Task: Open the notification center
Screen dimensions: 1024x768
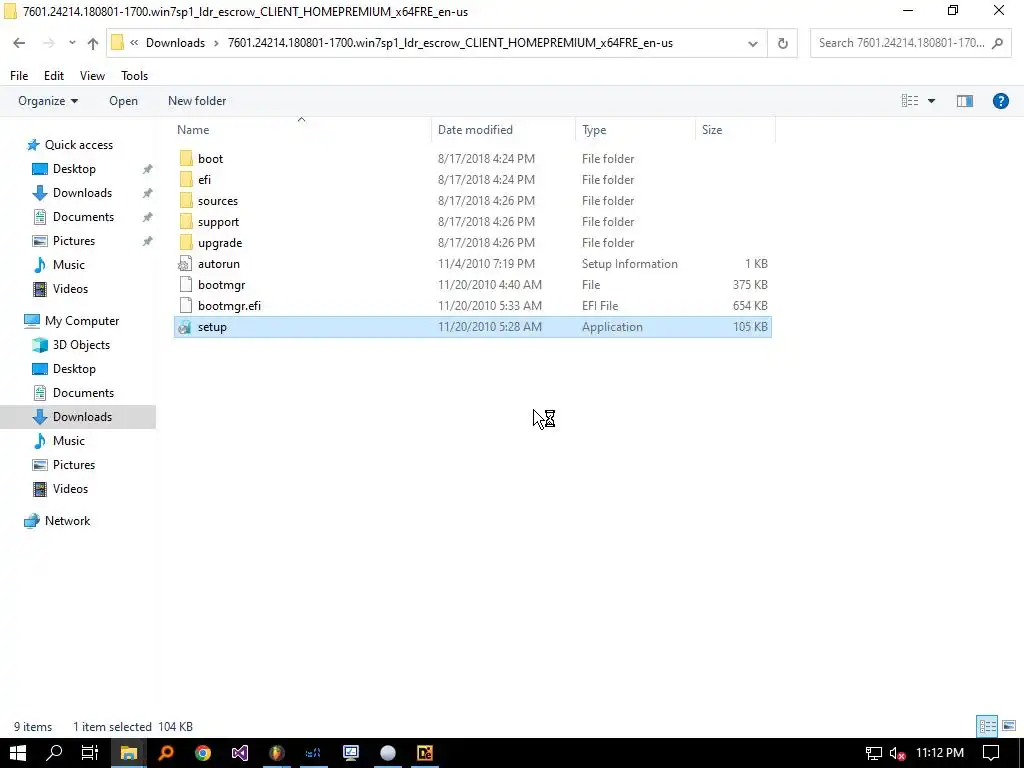Action: pos(991,753)
